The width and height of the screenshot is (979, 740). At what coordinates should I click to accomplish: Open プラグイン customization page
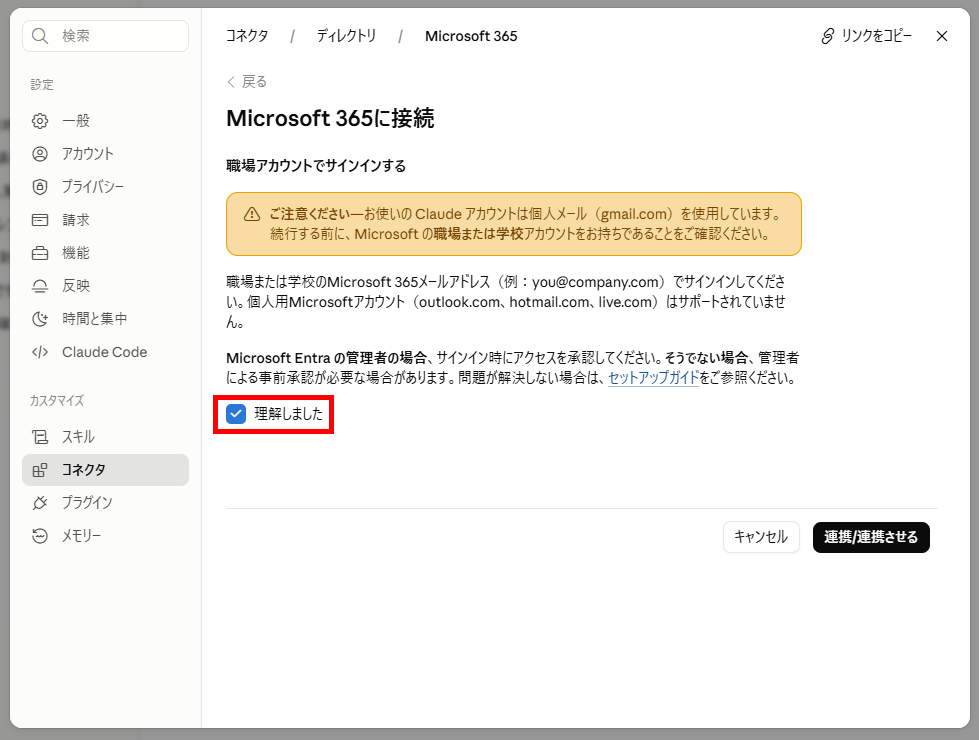coord(106,503)
